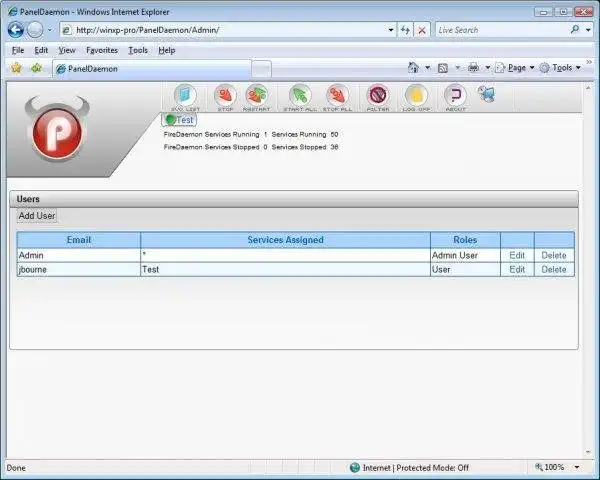Image resolution: width=600 pixels, height=480 pixels.
Task: Expand the address bar dropdown arrow
Action: pyautogui.click(x=391, y=30)
